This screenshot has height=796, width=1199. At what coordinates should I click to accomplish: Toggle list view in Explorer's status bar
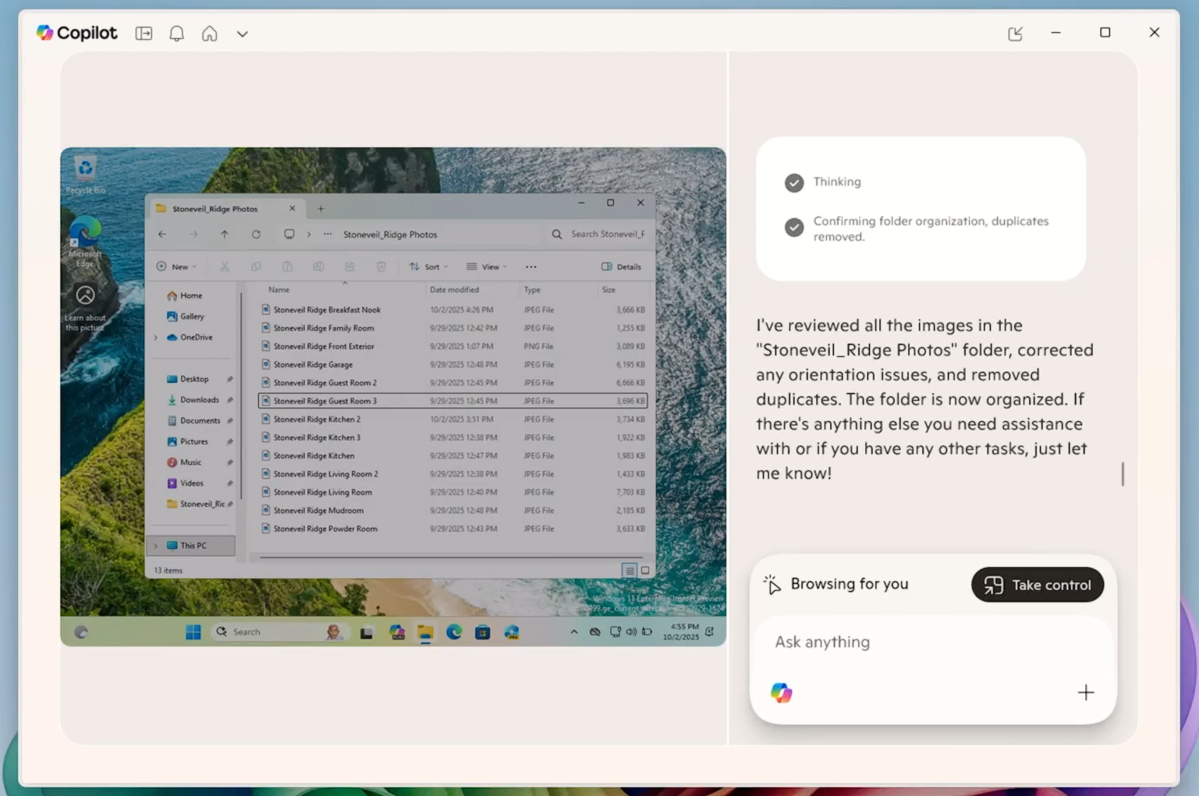pyautogui.click(x=630, y=570)
